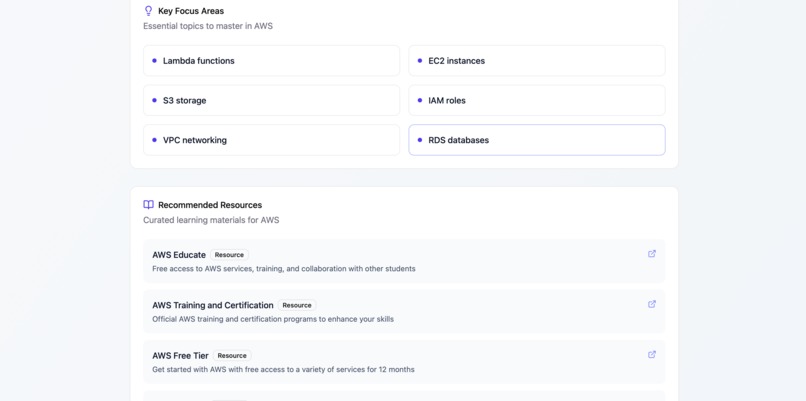Click the Recommended Resources heading
Image resolution: width=806 pixels, height=401 pixels.
(210, 205)
